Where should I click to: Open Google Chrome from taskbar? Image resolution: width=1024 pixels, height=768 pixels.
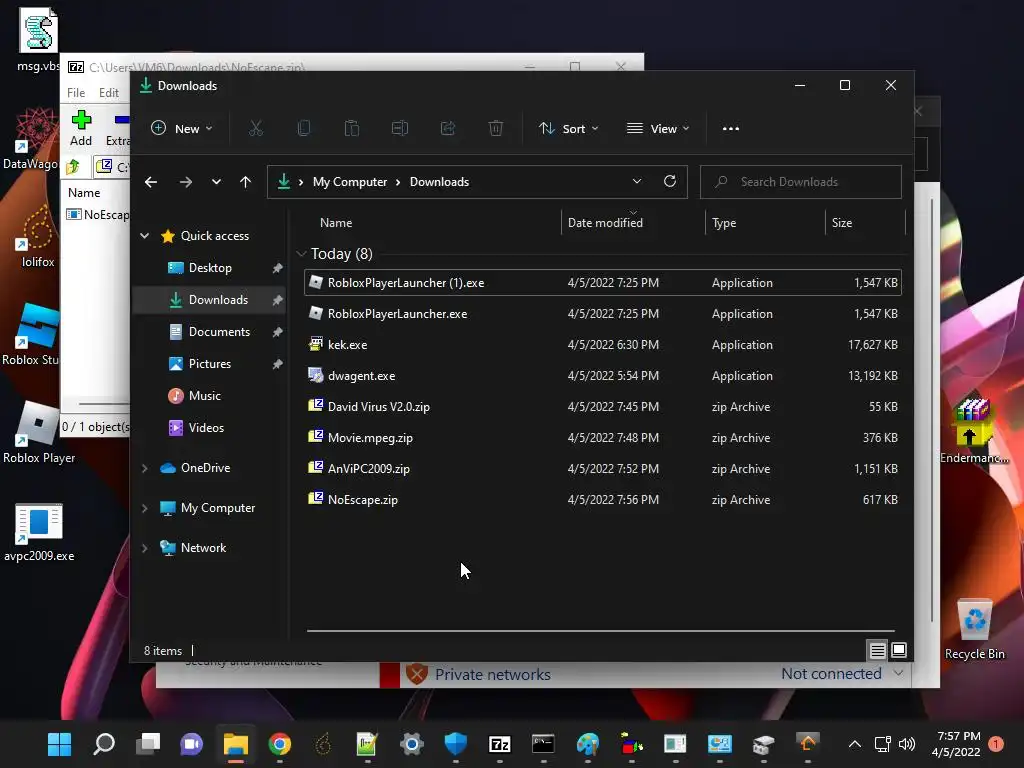tap(280, 744)
